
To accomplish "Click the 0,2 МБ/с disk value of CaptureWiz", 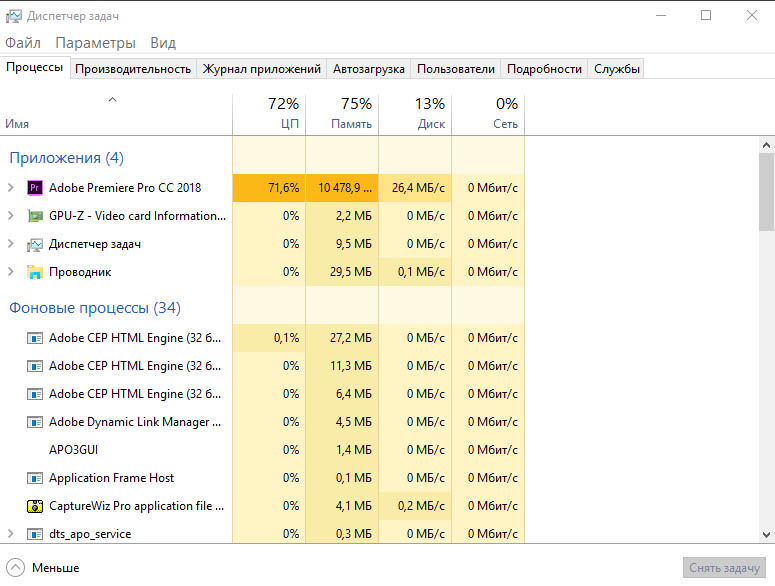I will click(421, 506).
